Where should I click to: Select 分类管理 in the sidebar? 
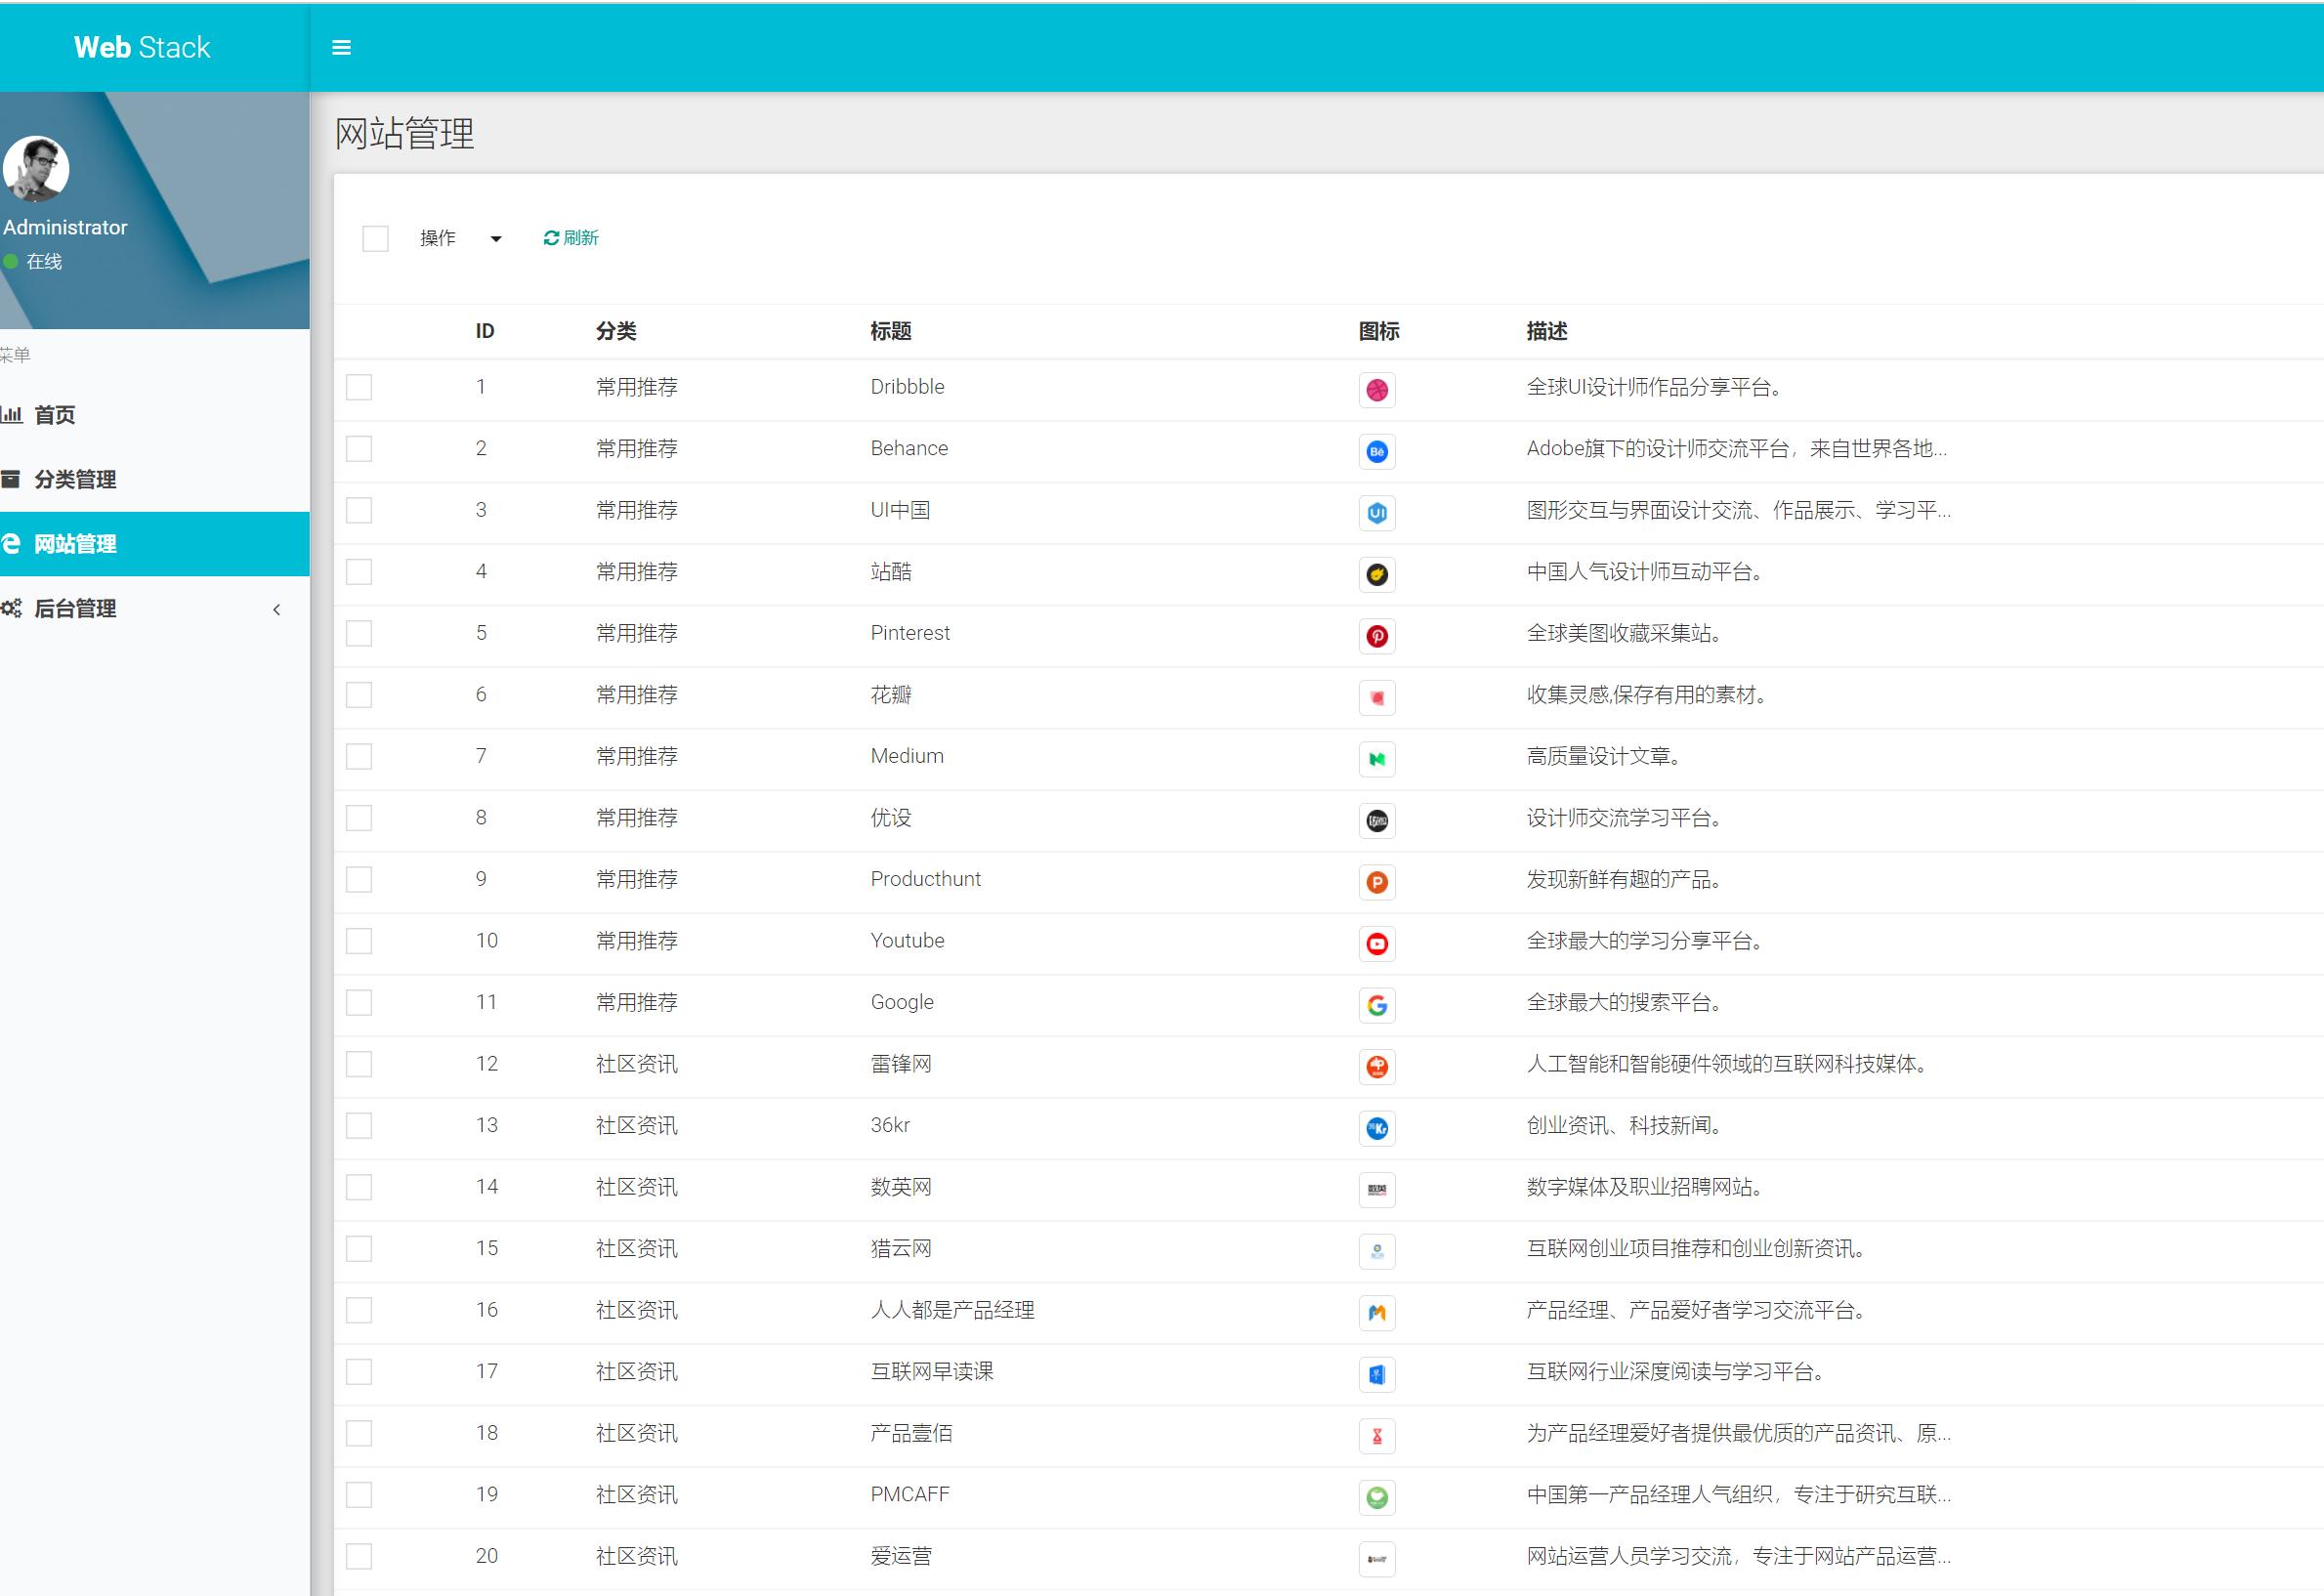(75, 480)
